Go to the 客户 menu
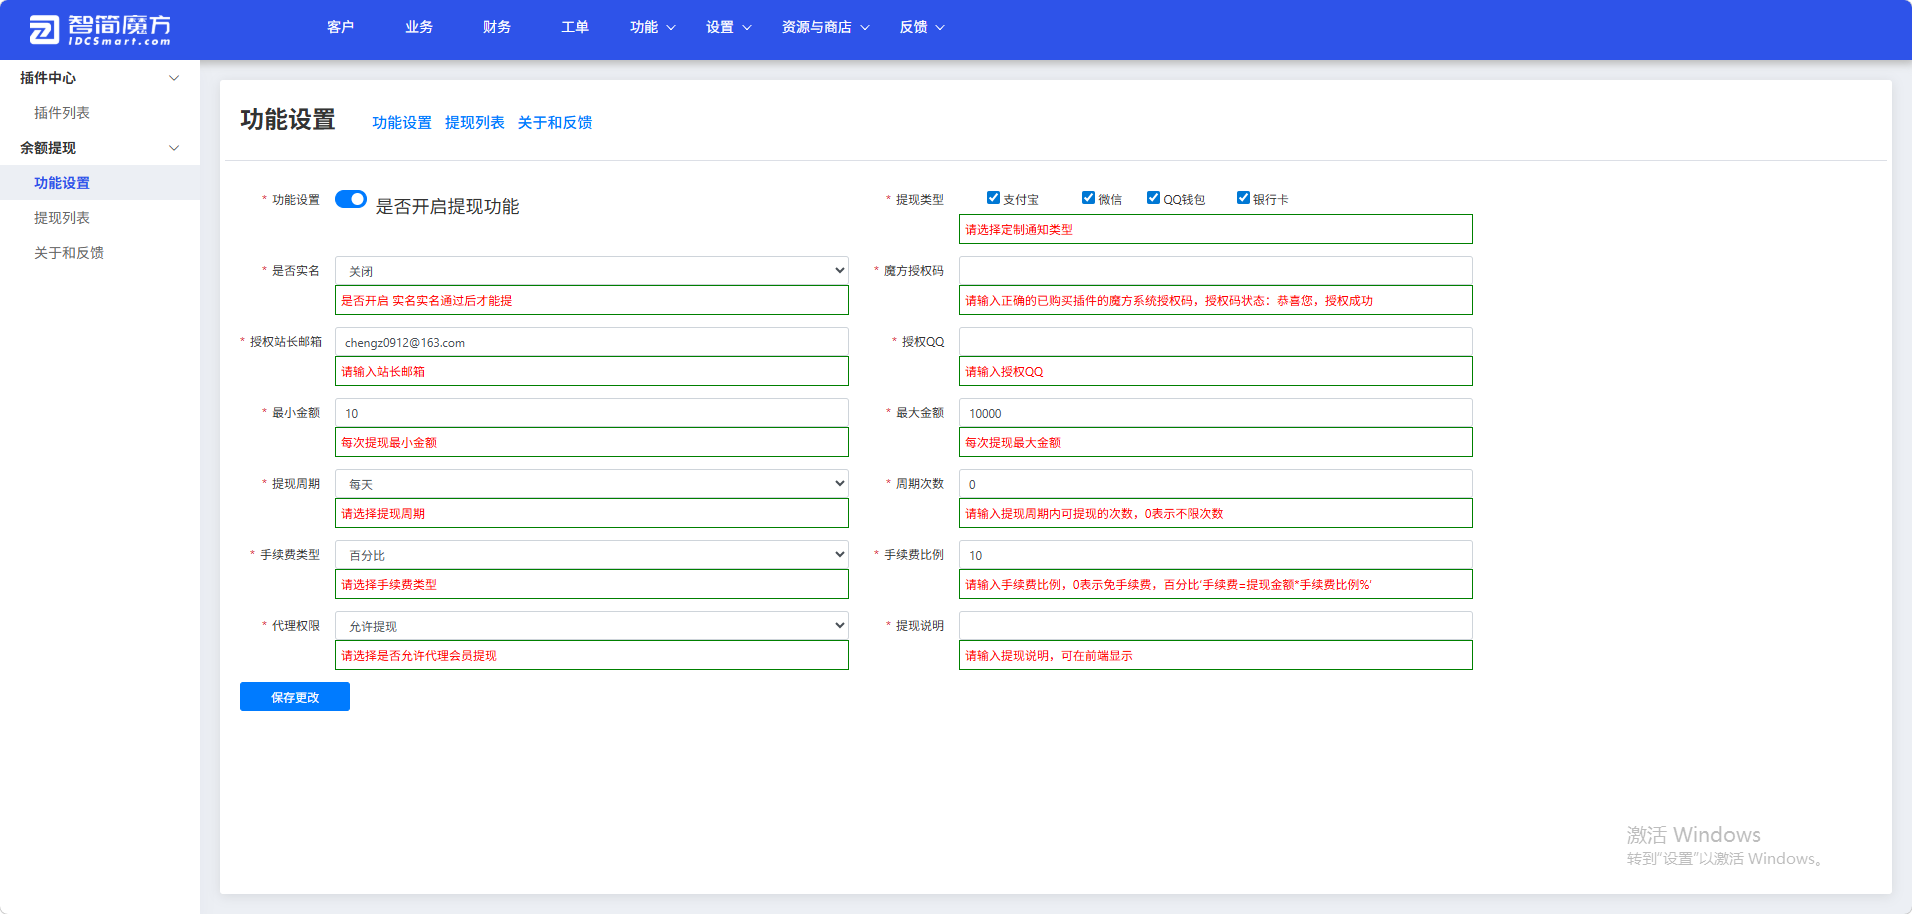1912x914 pixels. pos(341,27)
